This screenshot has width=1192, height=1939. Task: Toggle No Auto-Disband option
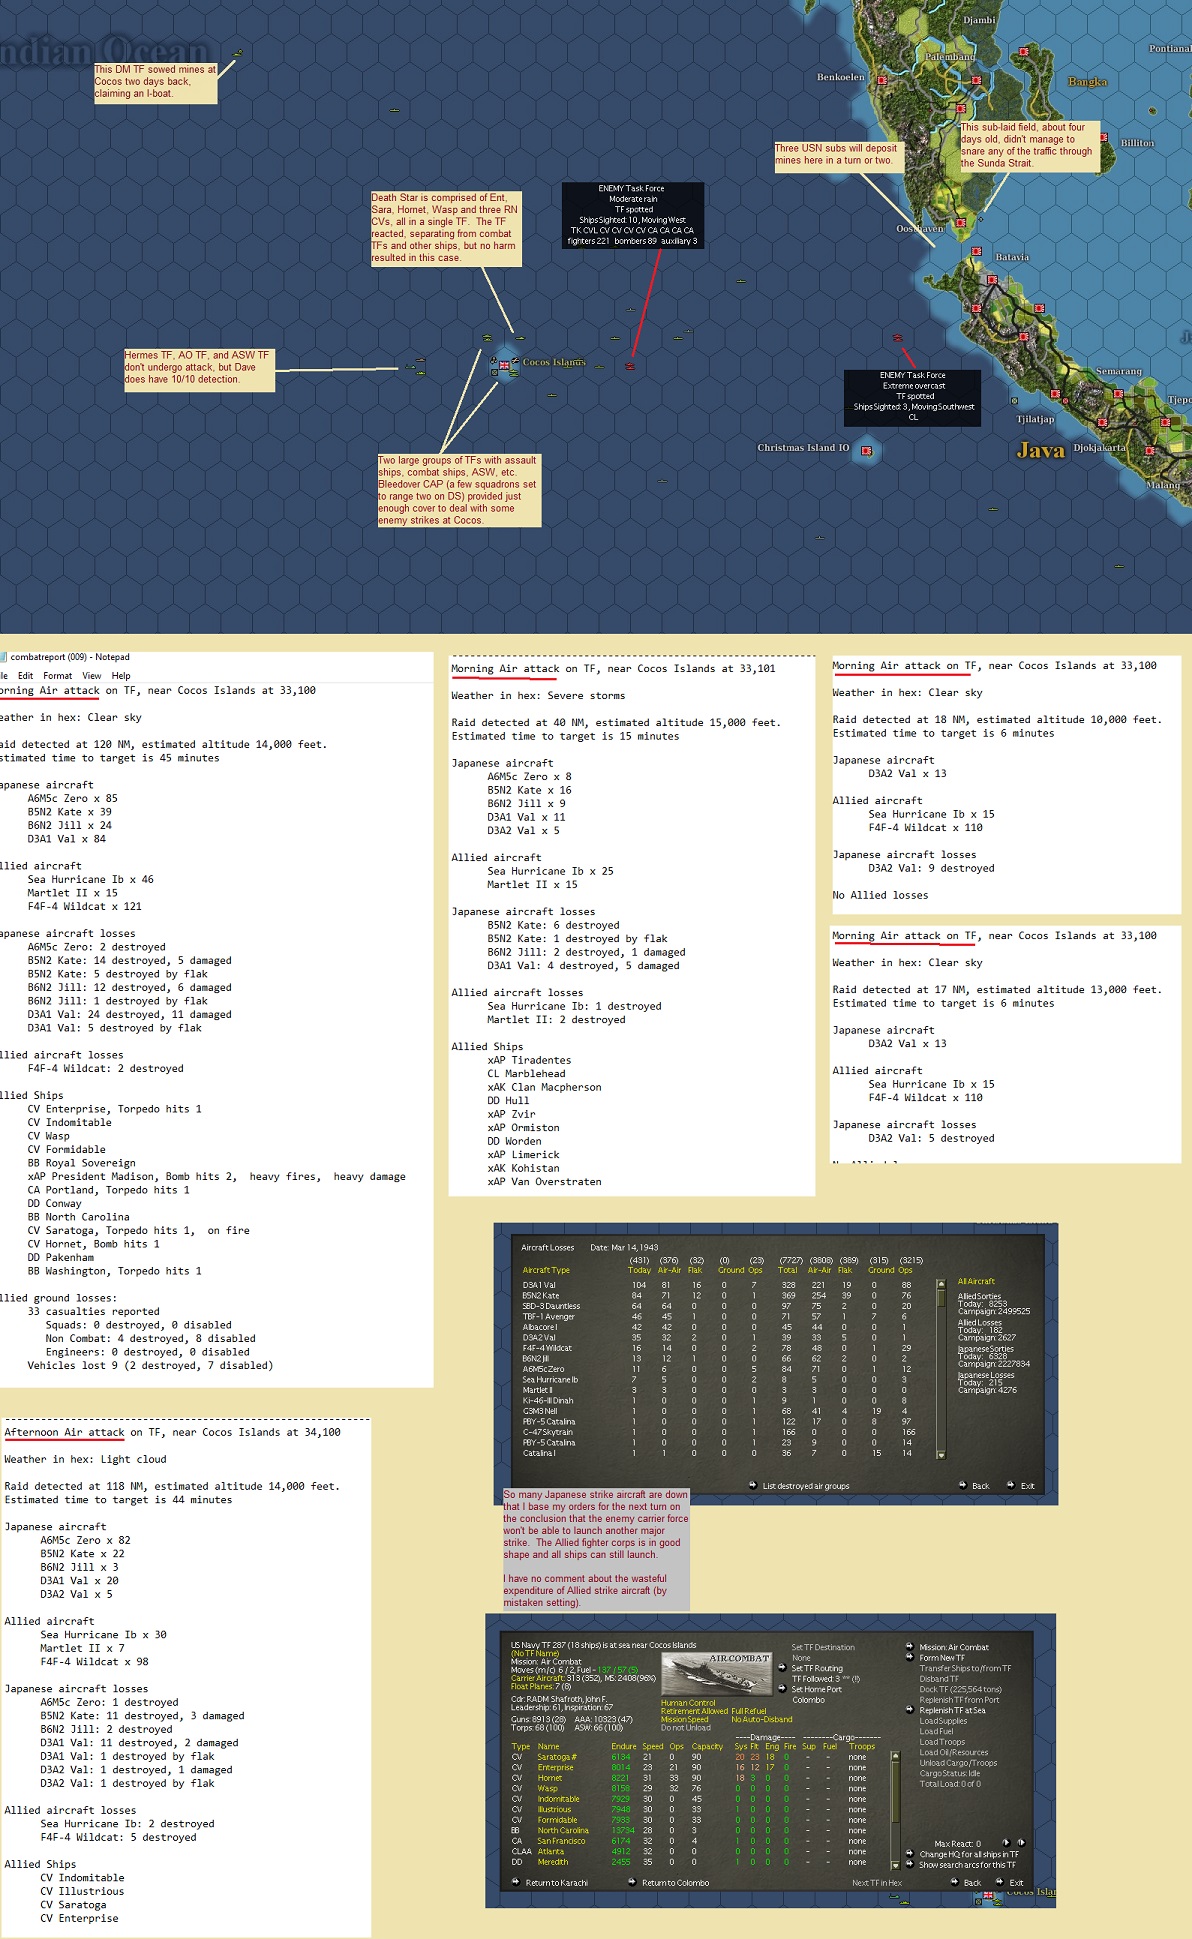[x=762, y=1719]
